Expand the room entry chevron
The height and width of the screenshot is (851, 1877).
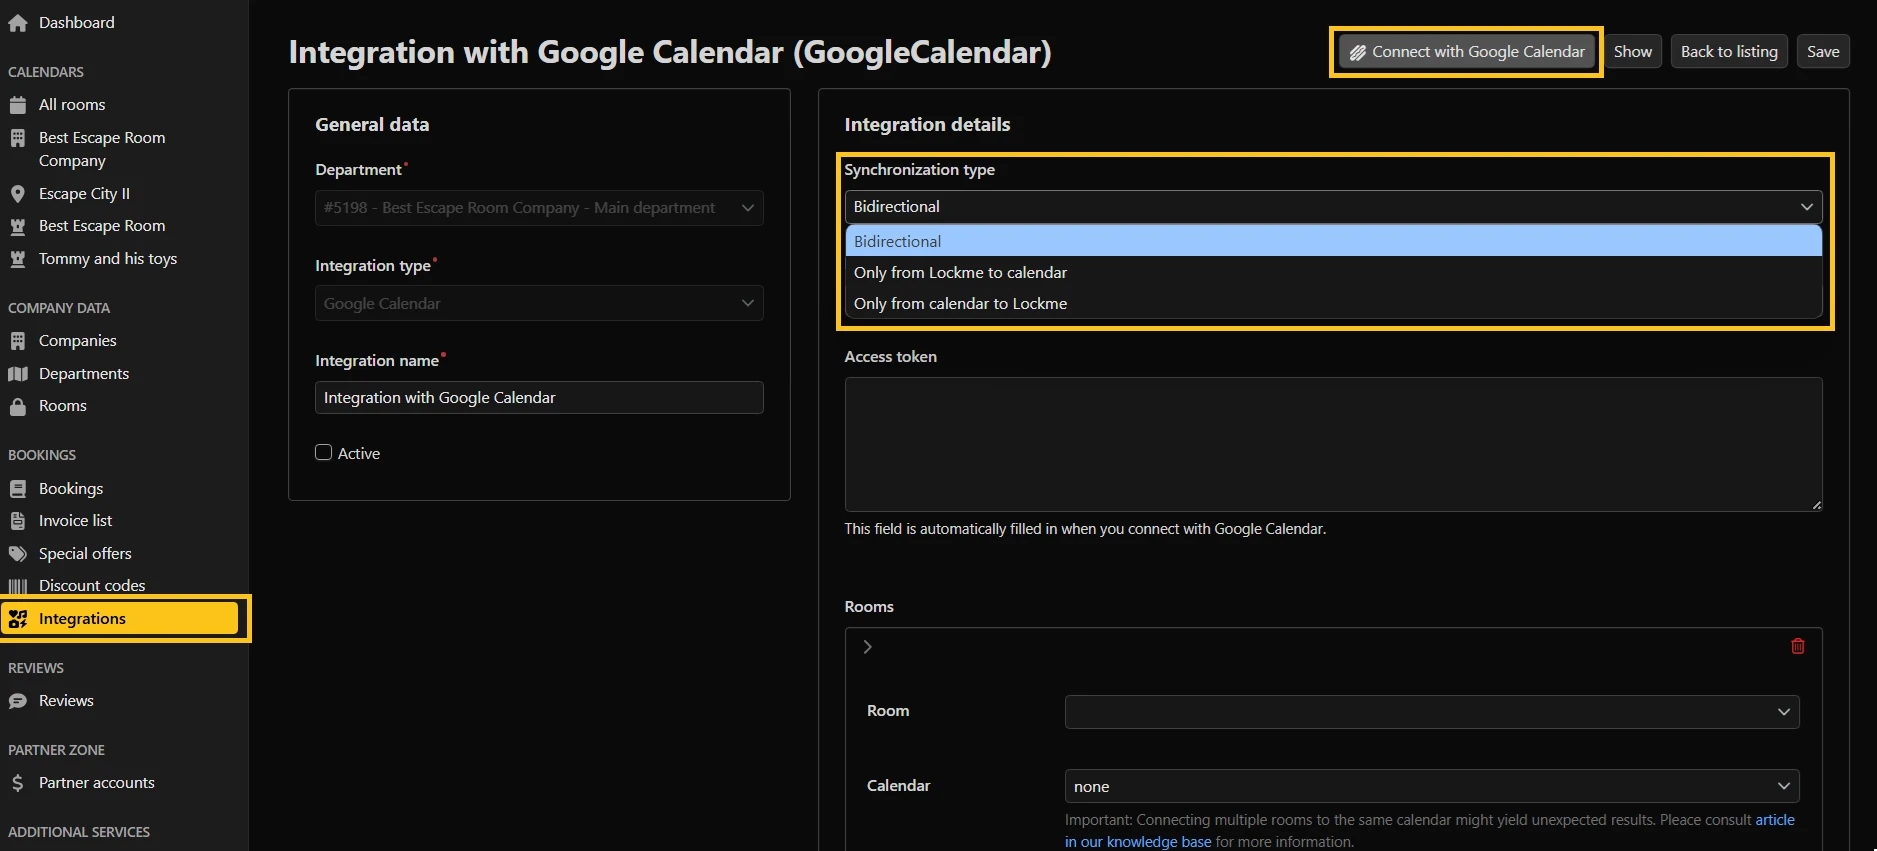[867, 647]
